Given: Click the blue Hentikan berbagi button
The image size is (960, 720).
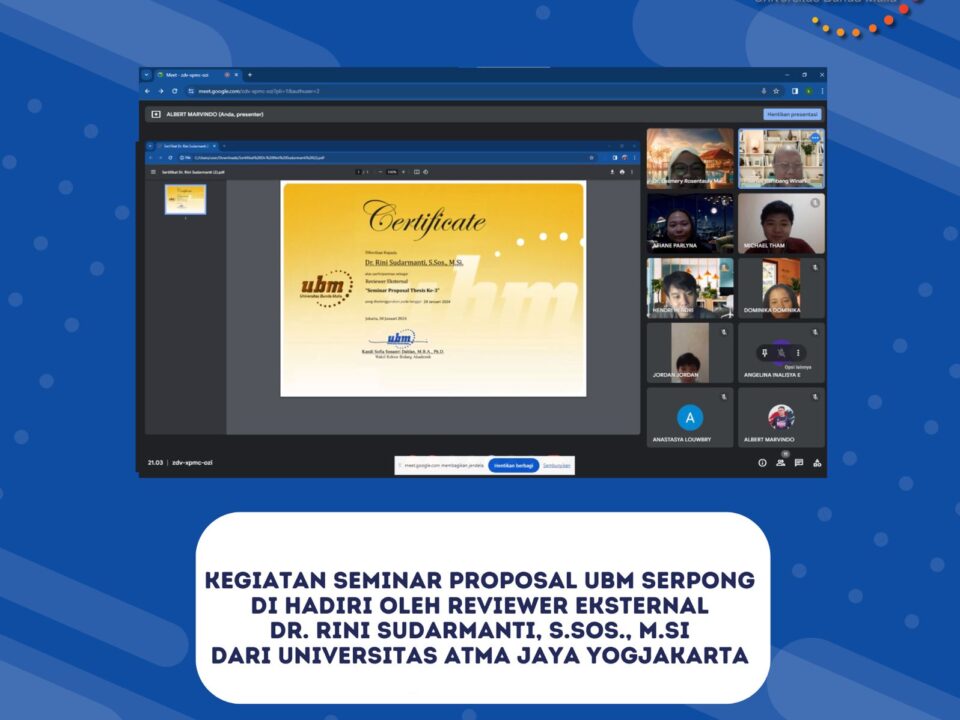Looking at the screenshot, I should [514, 466].
